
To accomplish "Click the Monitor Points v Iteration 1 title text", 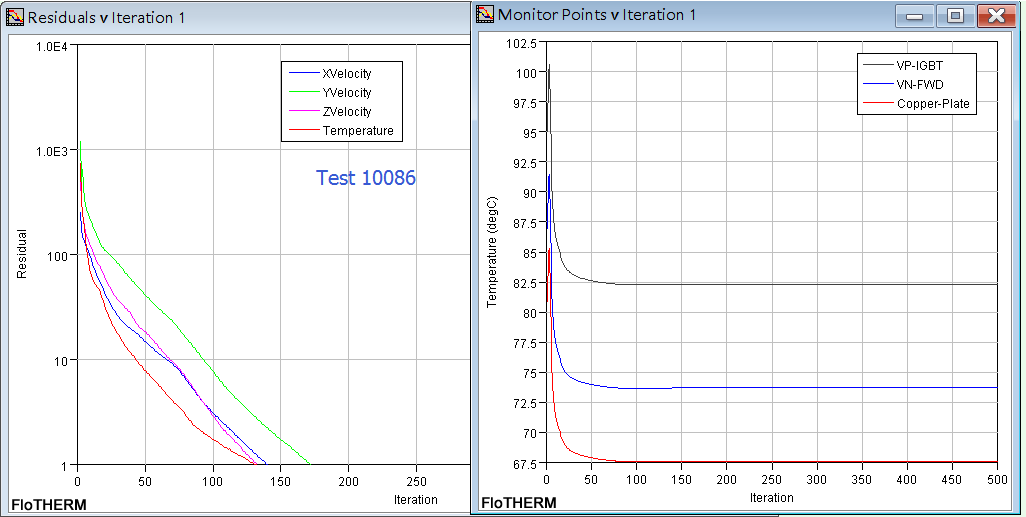I will click(x=597, y=14).
